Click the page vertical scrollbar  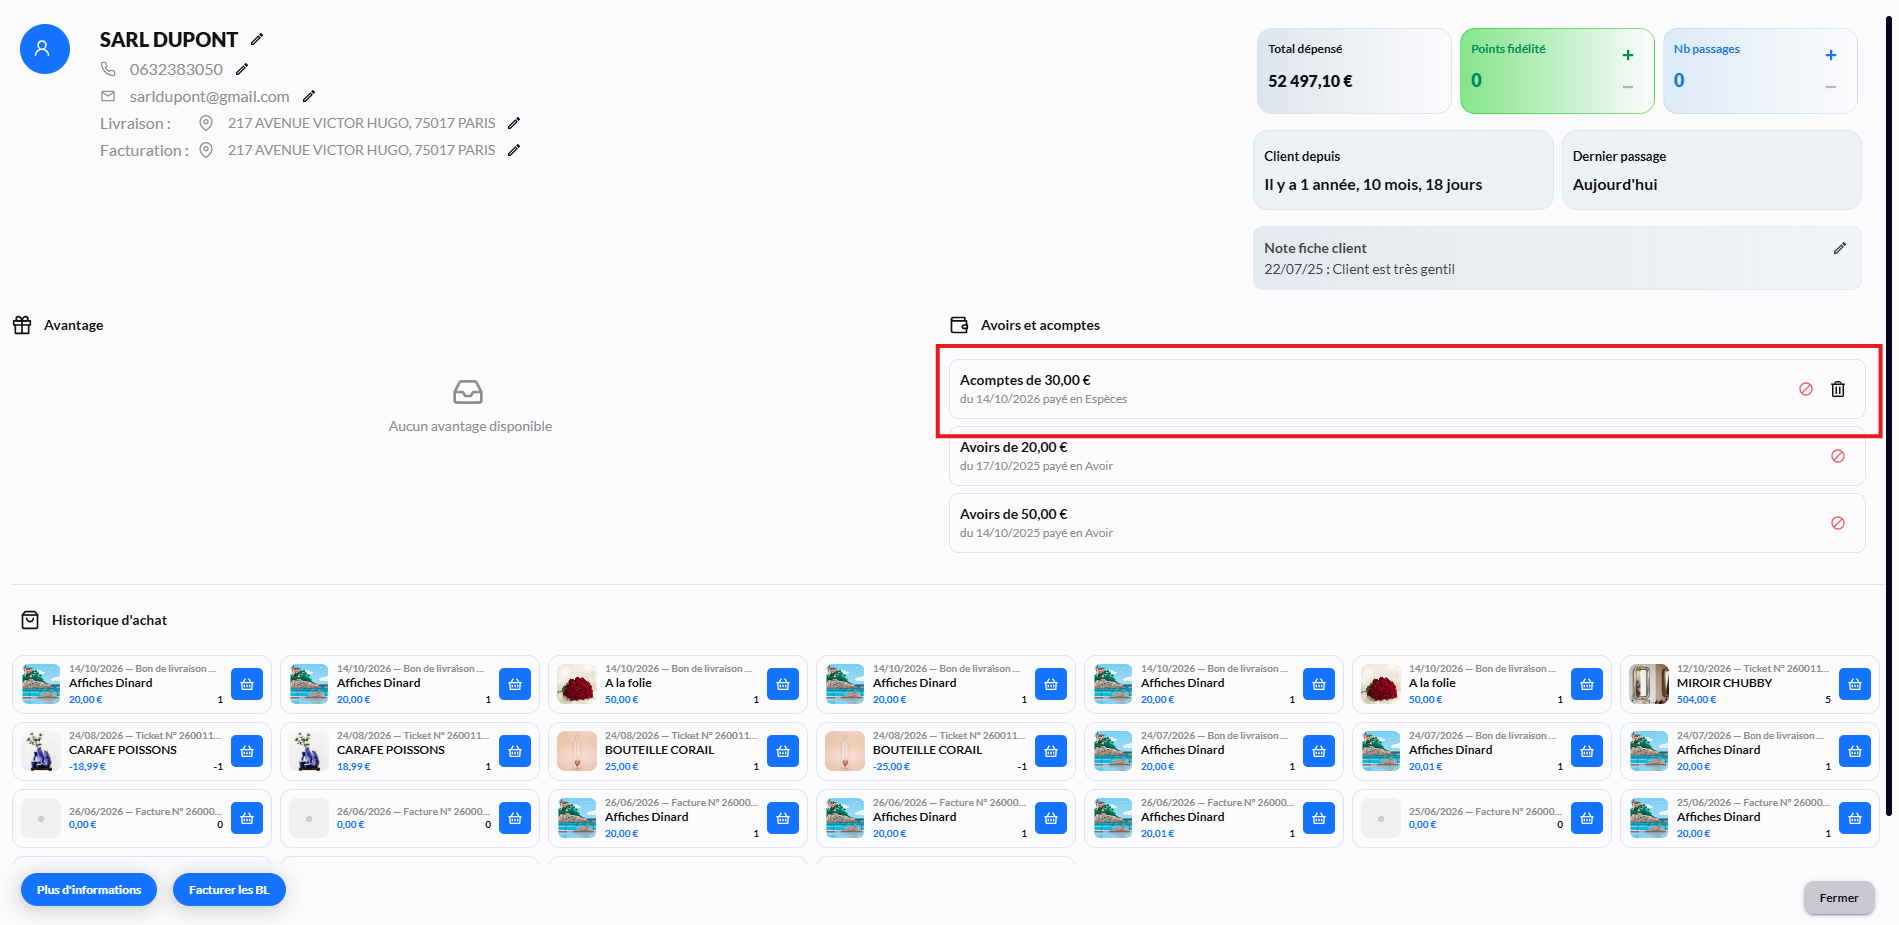[1889, 415]
